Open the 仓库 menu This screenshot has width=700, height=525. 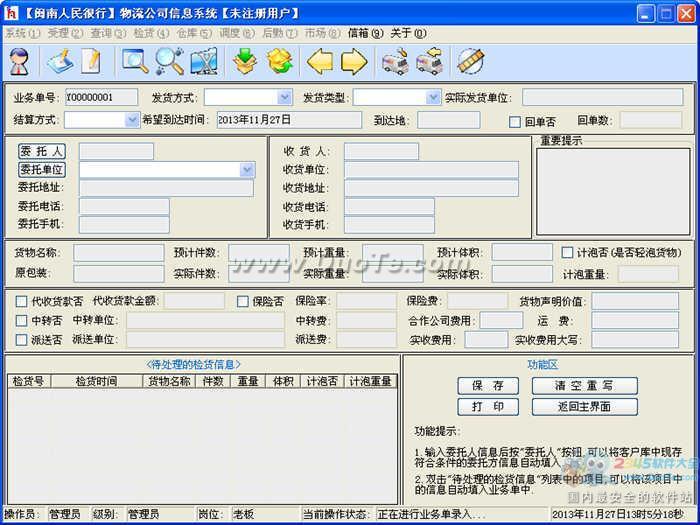pyautogui.click(x=194, y=33)
